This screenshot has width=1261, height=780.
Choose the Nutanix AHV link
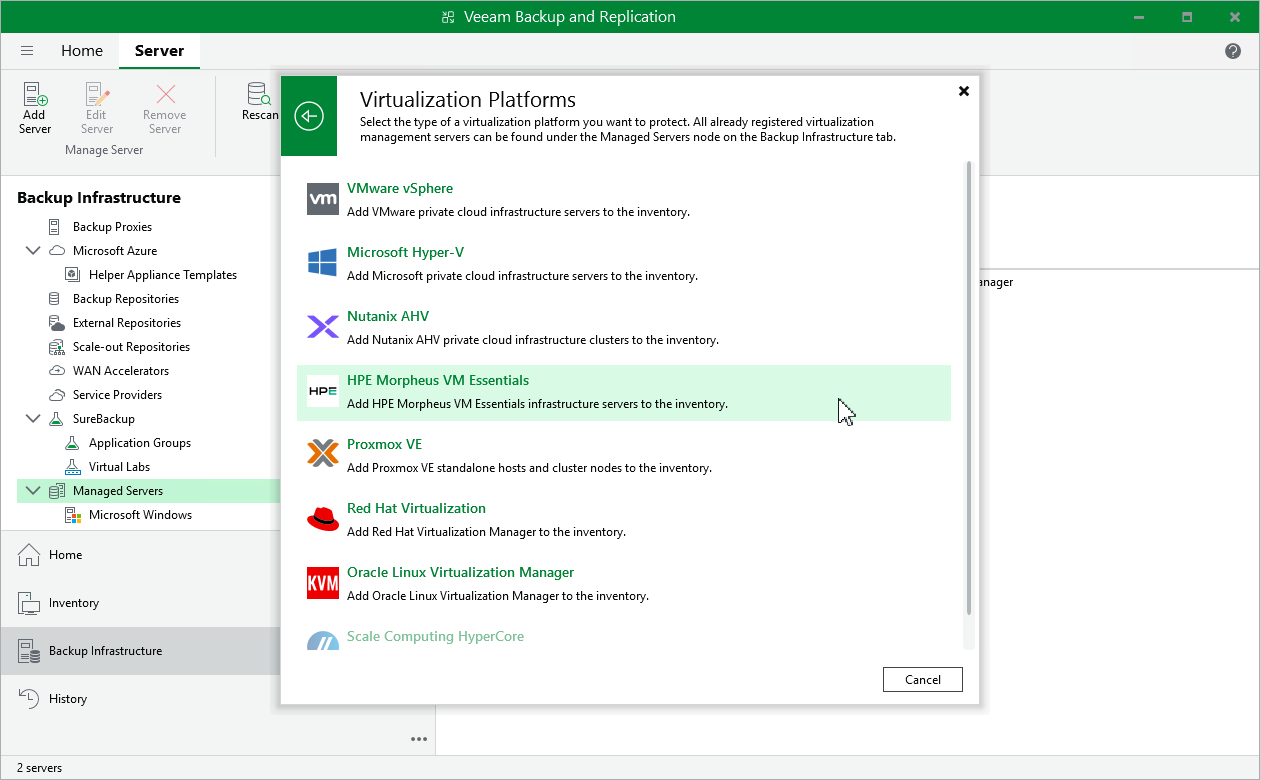(x=388, y=317)
